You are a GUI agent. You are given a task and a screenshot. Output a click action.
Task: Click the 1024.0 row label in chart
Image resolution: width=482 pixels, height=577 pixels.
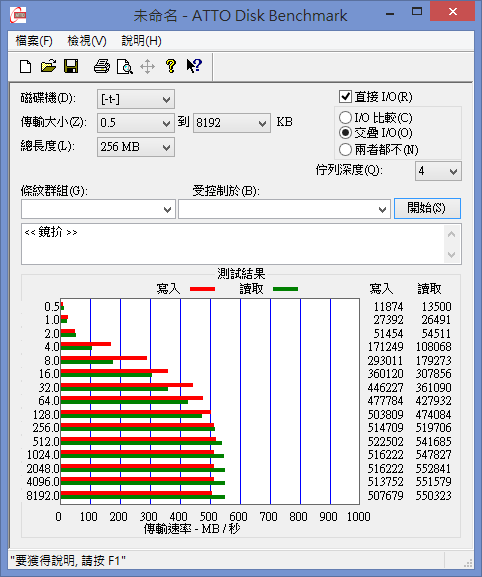pos(43,455)
